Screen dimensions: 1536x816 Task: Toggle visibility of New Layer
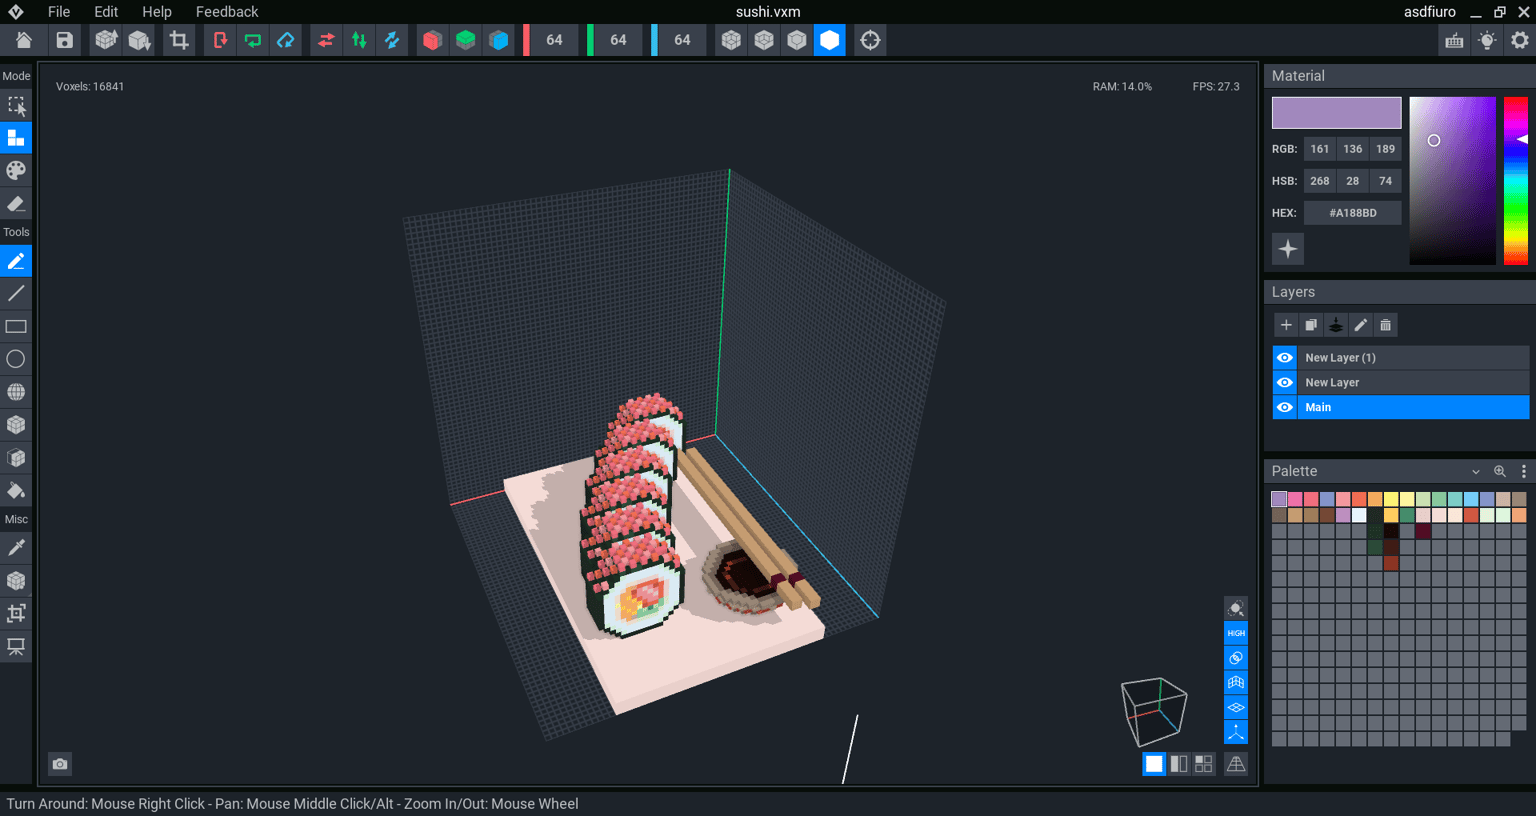point(1285,382)
